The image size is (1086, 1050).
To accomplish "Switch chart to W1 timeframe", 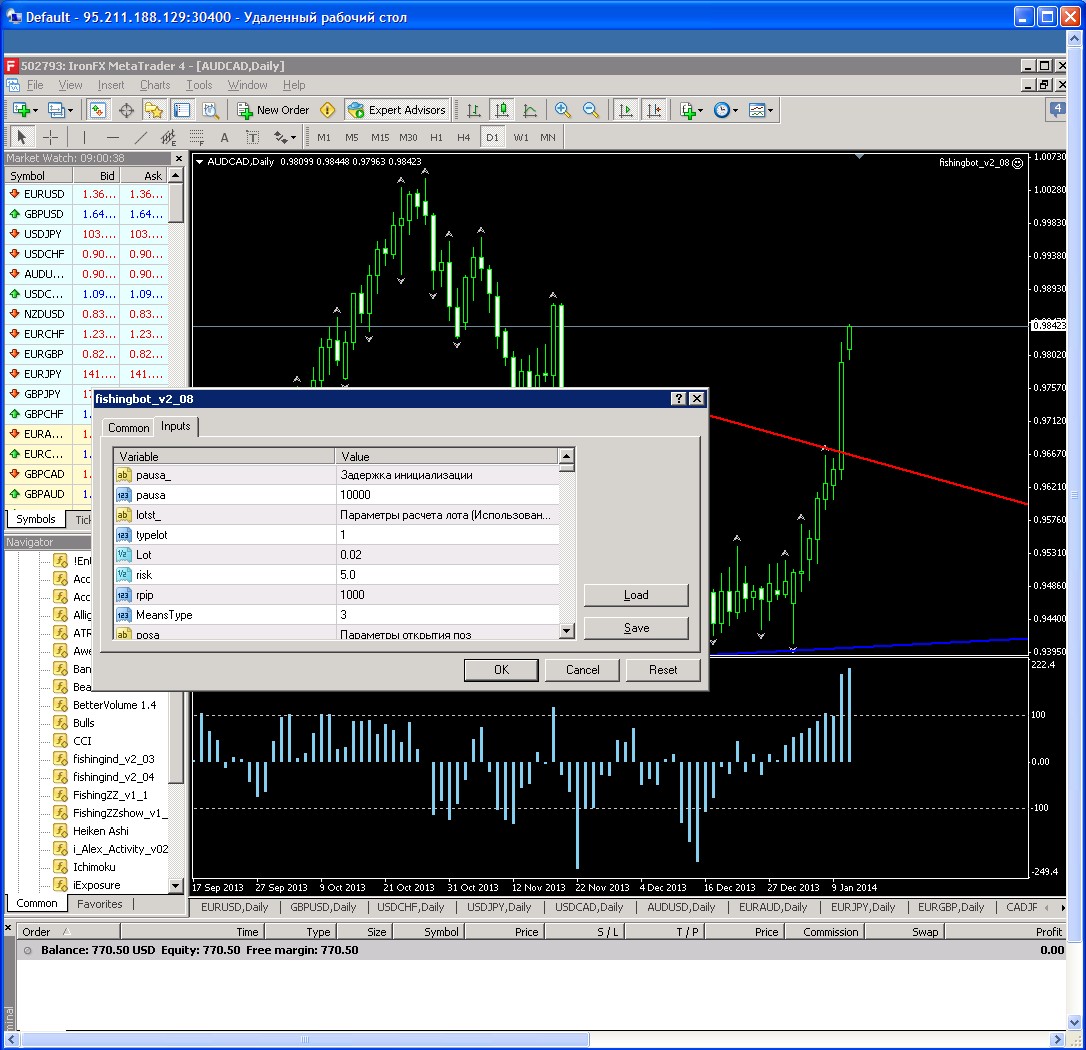I will coord(521,137).
